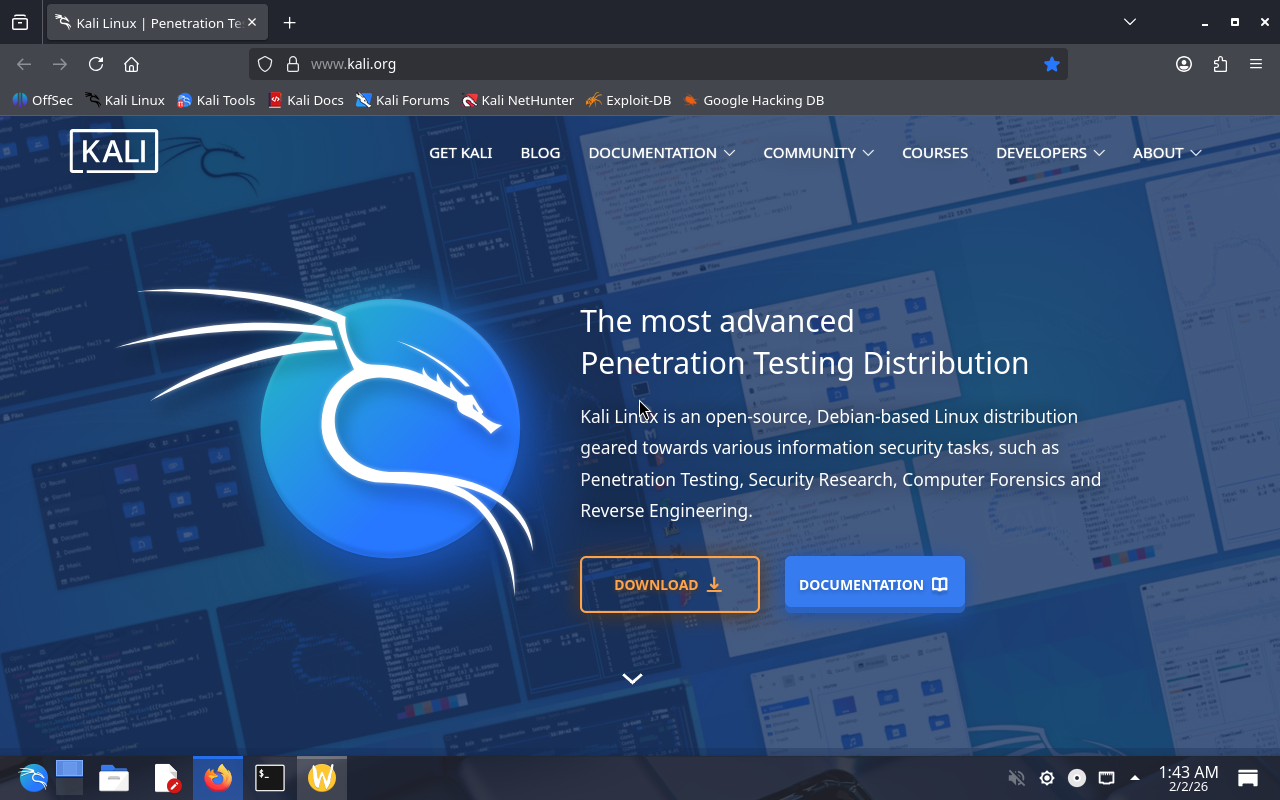This screenshot has width=1280, height=800.
Task: Go to the browser home page icon
Action: (131, 64)
